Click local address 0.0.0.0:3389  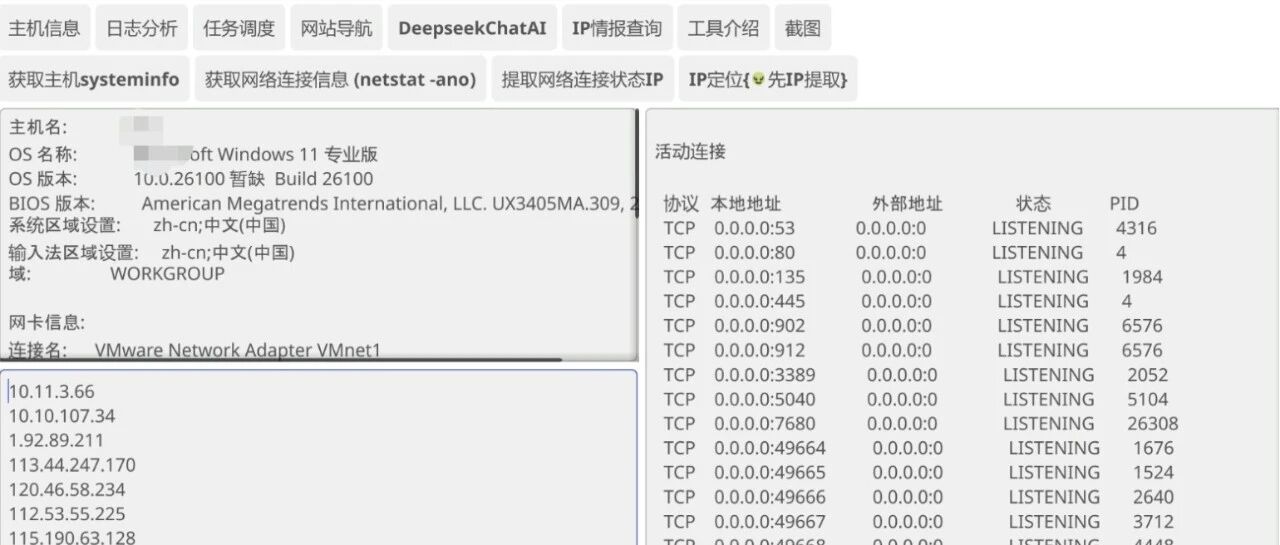coord(765,375)
